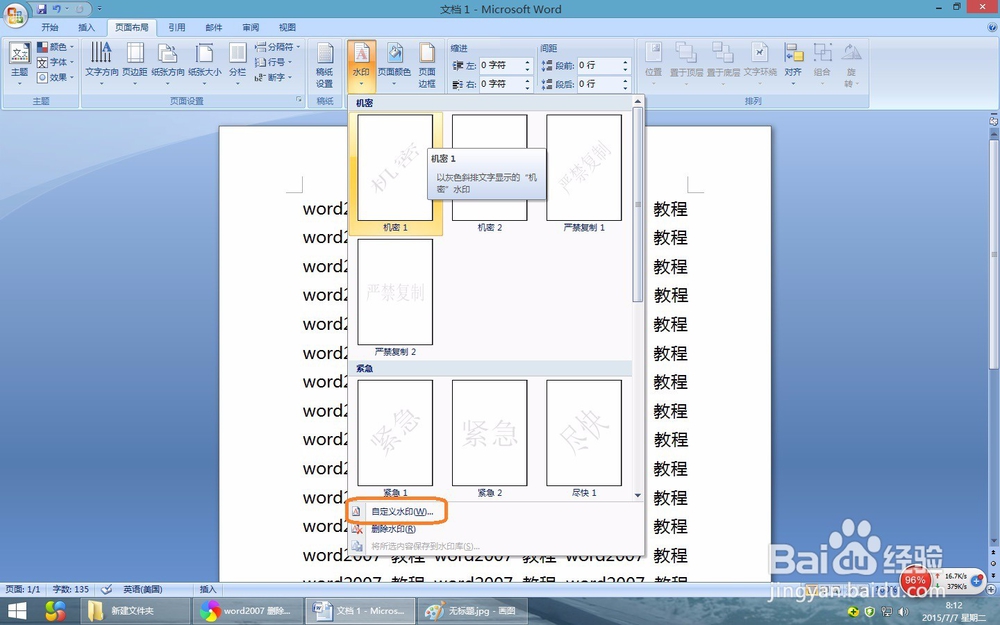This screenshot has width=1000, height=625.
Task: Click the 文字环绕 text wrapping button
Action: [x=760, y=64]
